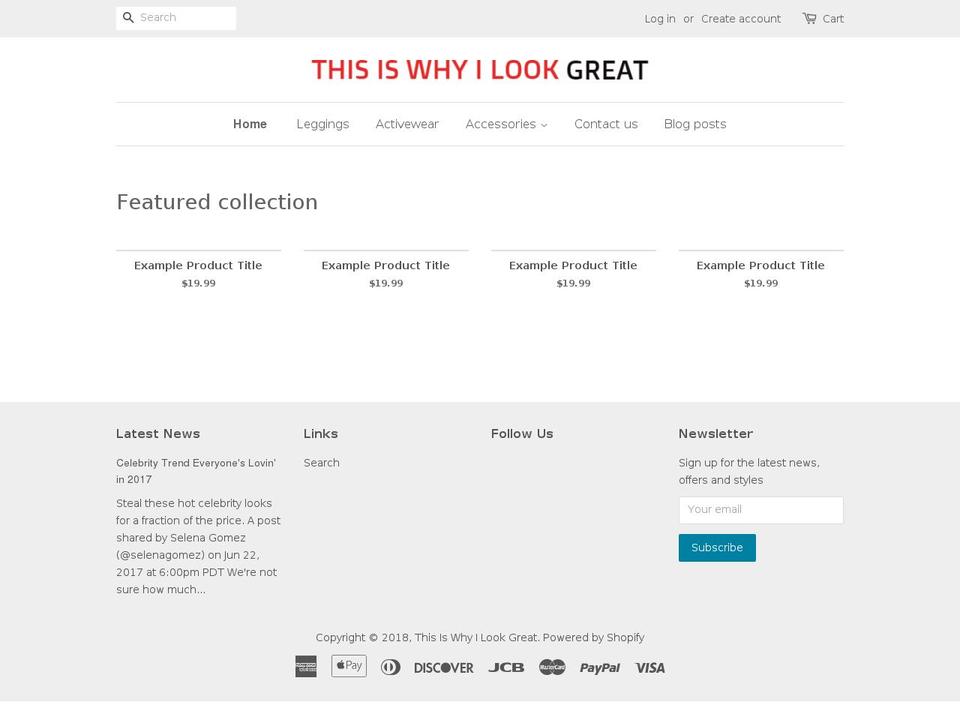Click the Follow Us heading
This screenshot has height=720, width=960.
pos(522,433)
